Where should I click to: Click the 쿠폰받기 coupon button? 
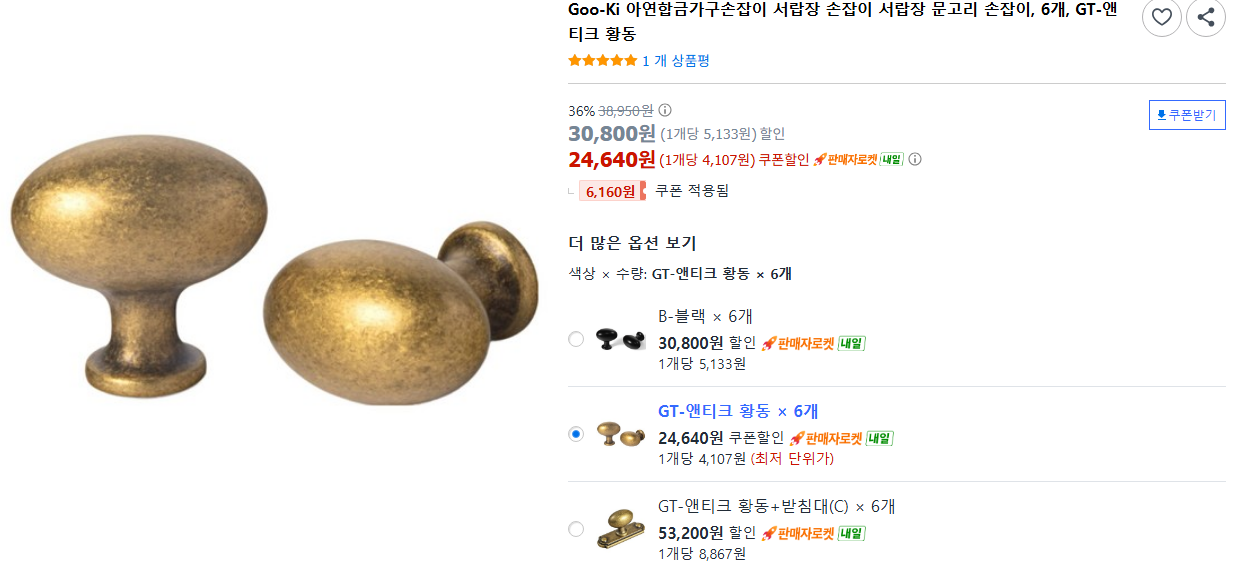(x=1187, y=115)
